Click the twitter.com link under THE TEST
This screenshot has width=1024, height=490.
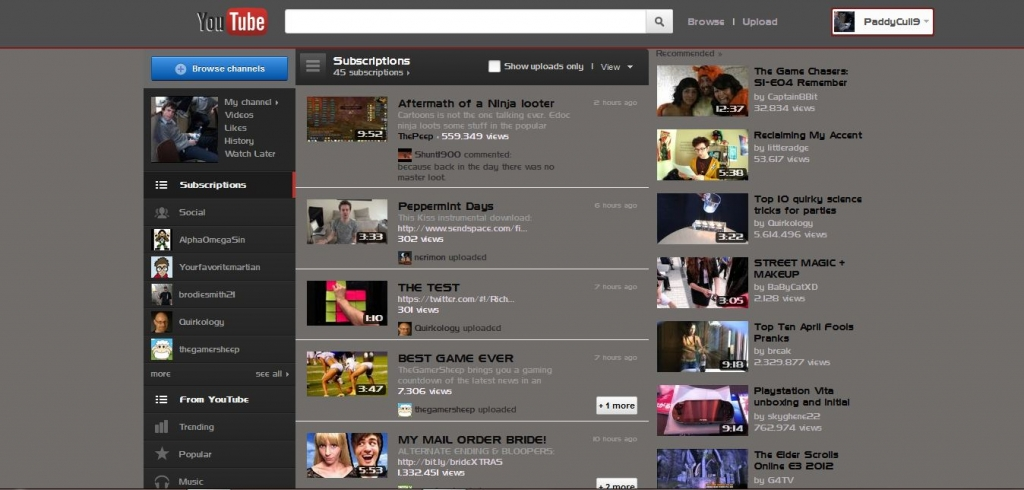pos(456,299)
